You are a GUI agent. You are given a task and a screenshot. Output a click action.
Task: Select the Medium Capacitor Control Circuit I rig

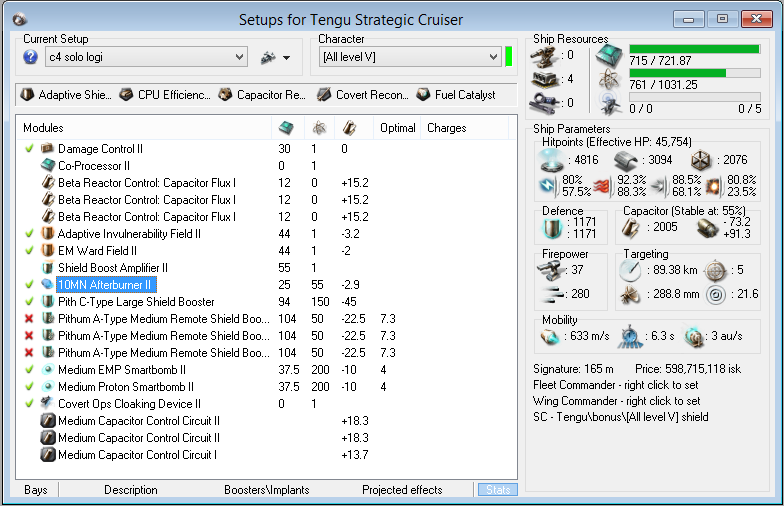pos(266,454)
